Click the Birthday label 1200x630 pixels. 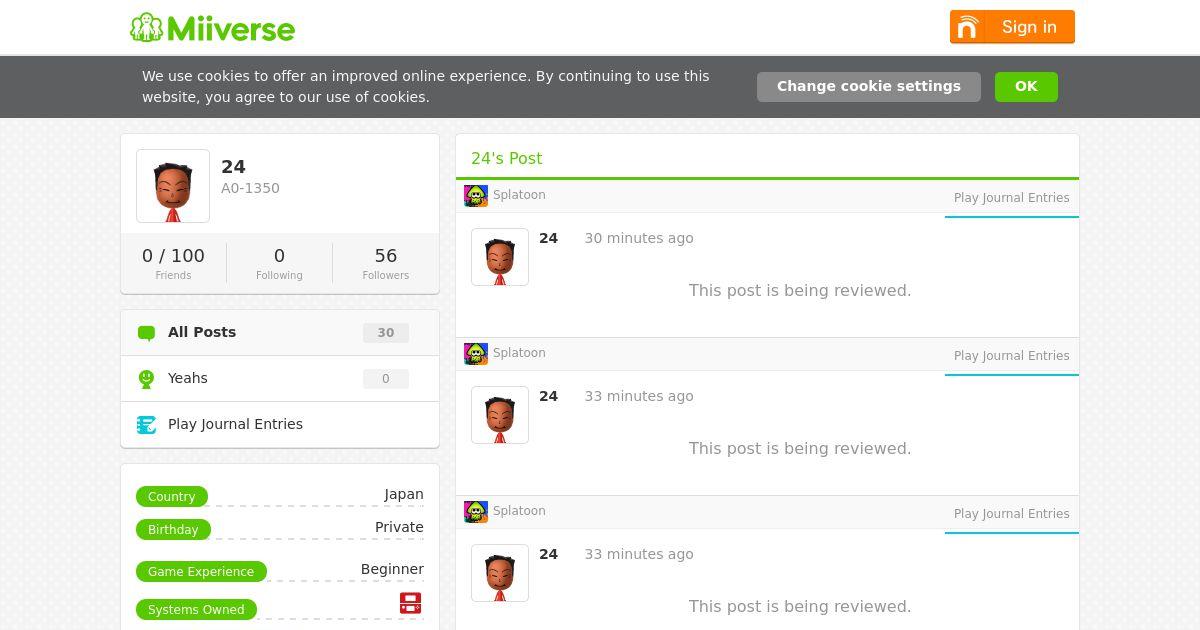point(173,529)
